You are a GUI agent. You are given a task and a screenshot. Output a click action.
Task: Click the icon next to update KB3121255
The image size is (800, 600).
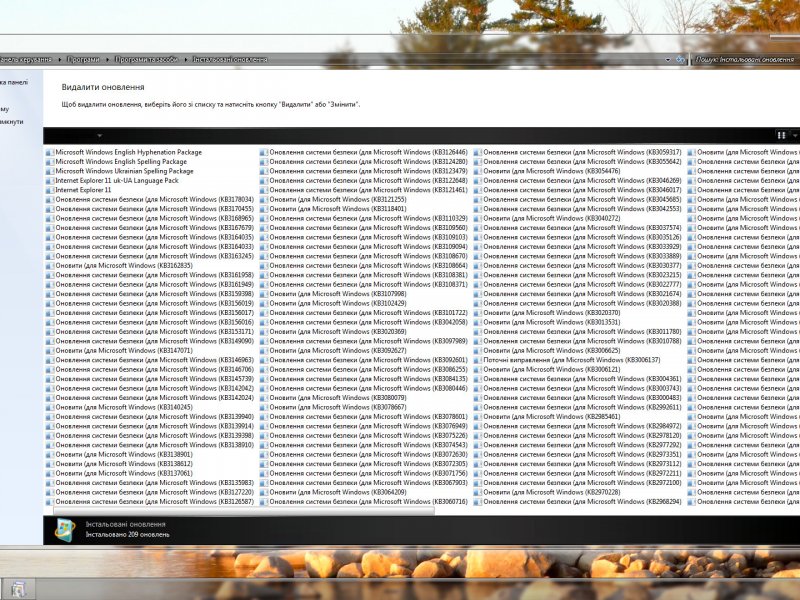(264, 199)
